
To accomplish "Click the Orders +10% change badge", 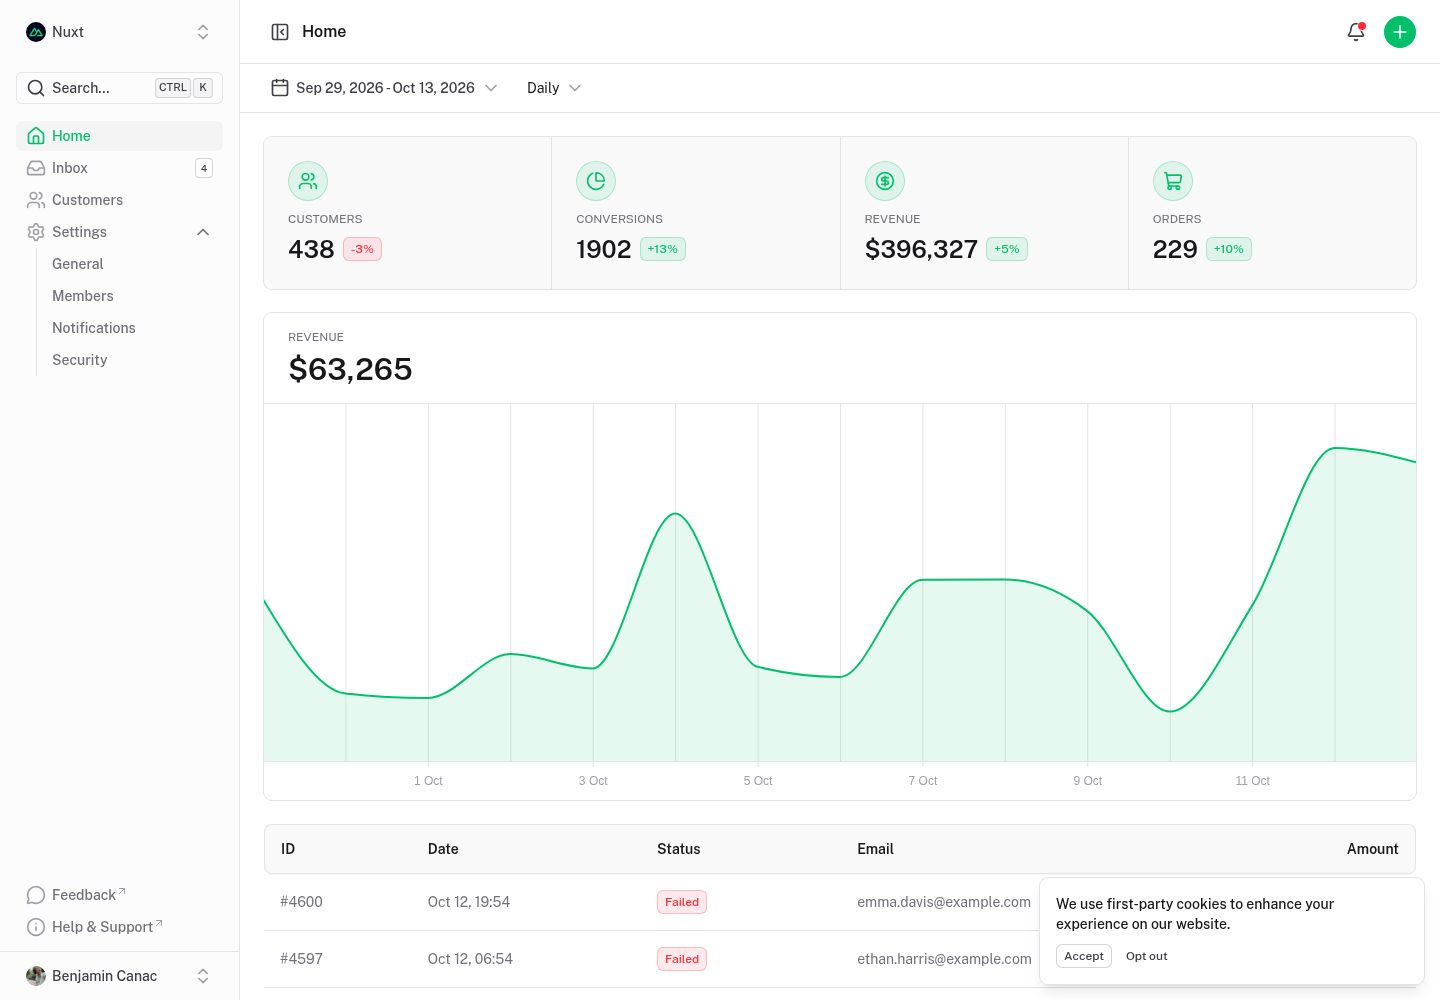I will click(x=1229, y=249).
